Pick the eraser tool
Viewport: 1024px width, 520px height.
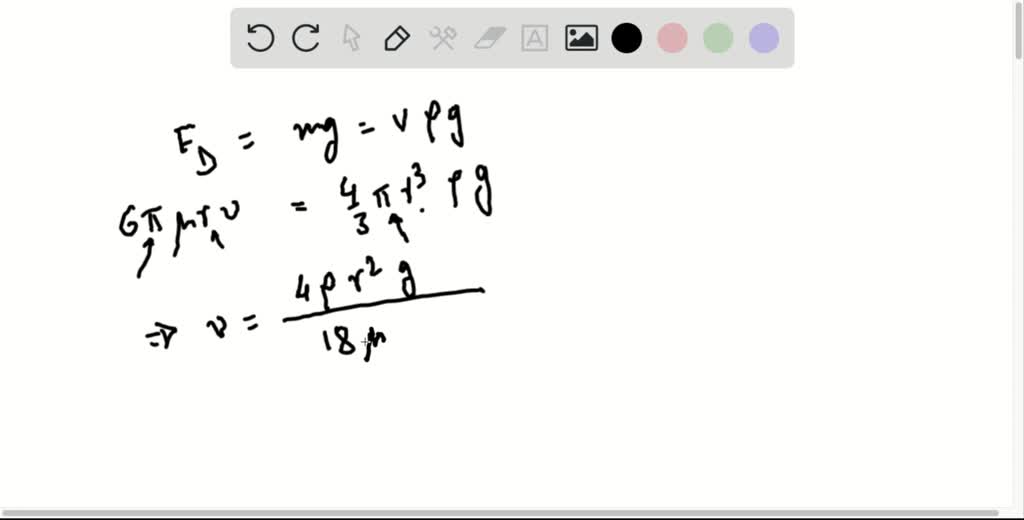click(490, 39)
